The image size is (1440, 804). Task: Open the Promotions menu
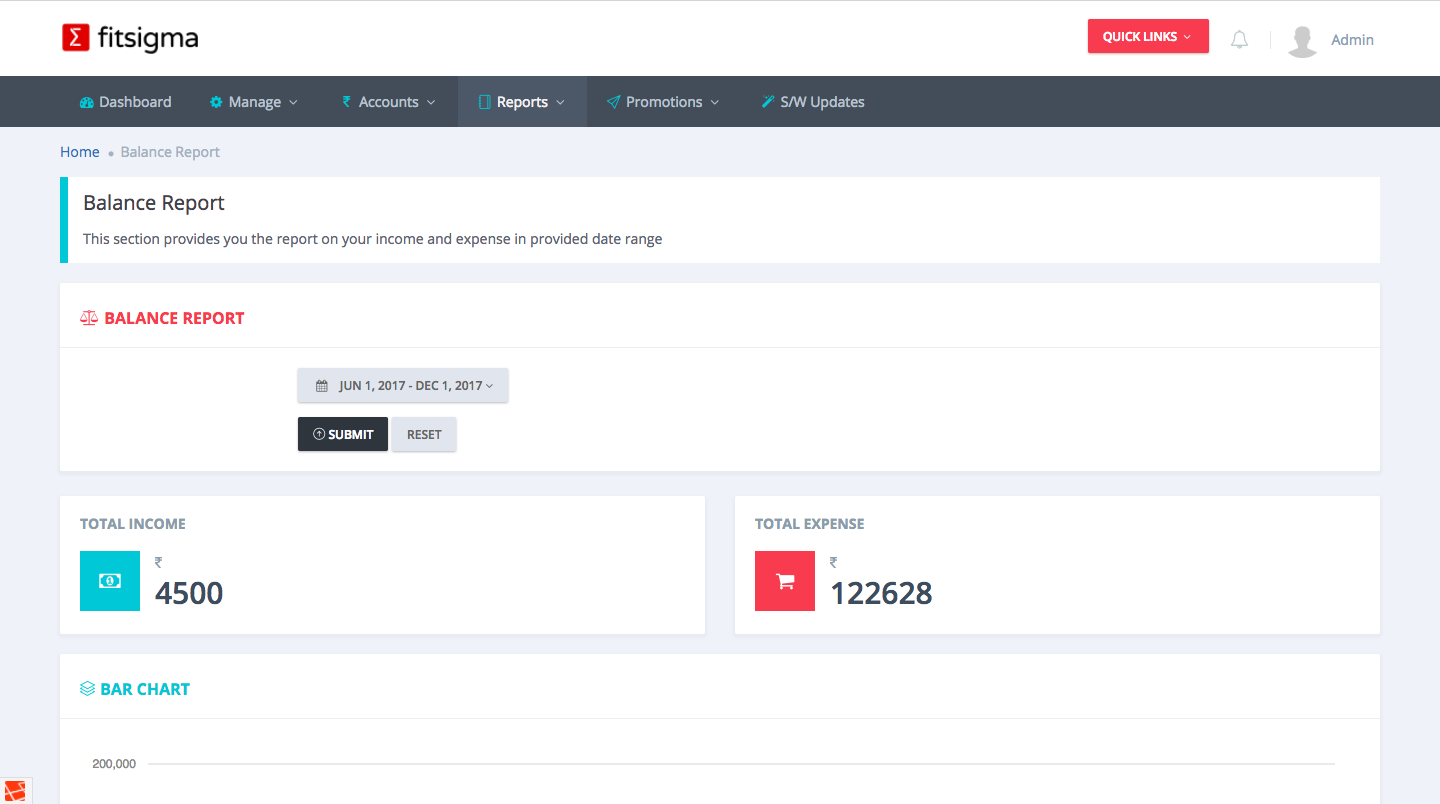pyautogui.click(x=663, y=102)
